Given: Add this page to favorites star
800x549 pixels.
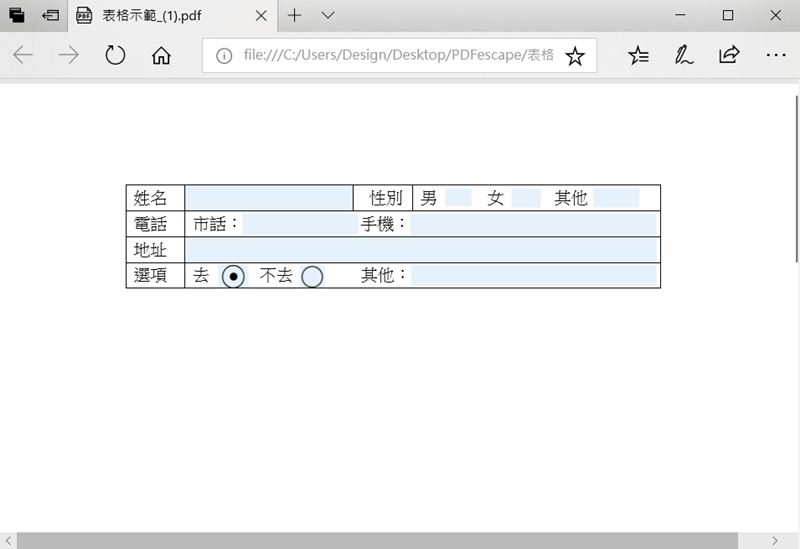Looking at the screenshot, I should click(x=575, y=56).
